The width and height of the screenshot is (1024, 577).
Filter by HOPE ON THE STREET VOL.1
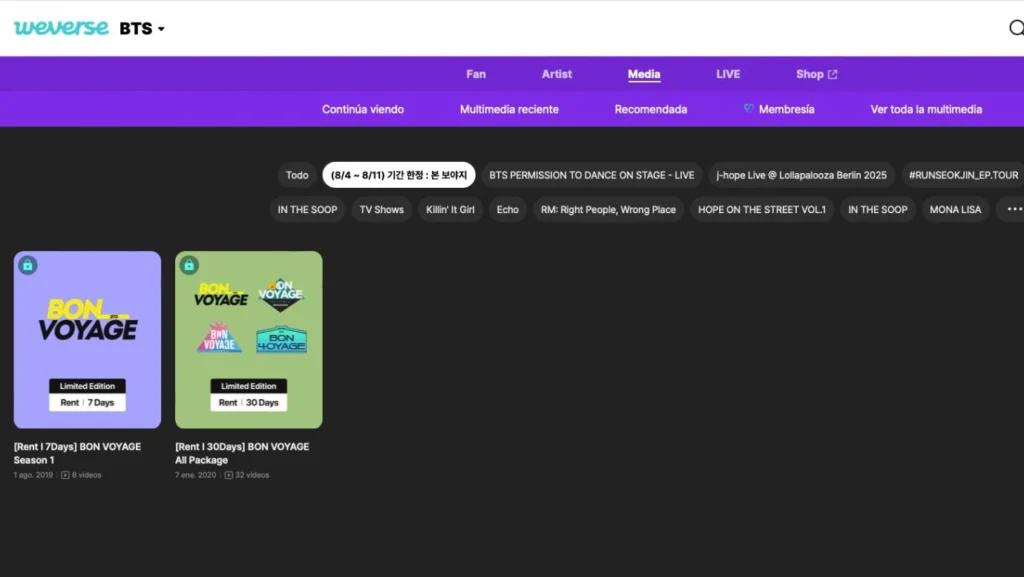point(761,210)
